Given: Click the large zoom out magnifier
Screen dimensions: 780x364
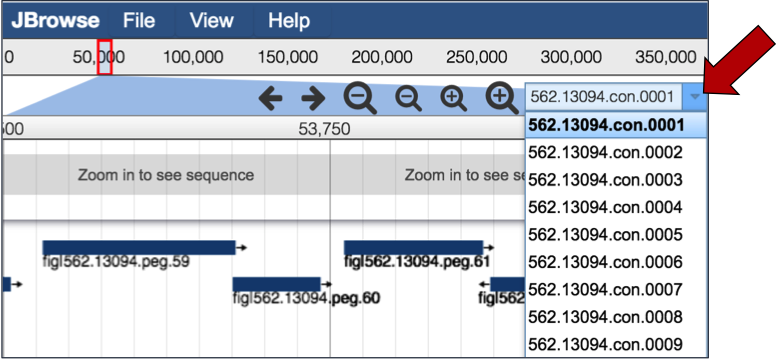Looking at the screenshot, I should (x=360, y=98).
